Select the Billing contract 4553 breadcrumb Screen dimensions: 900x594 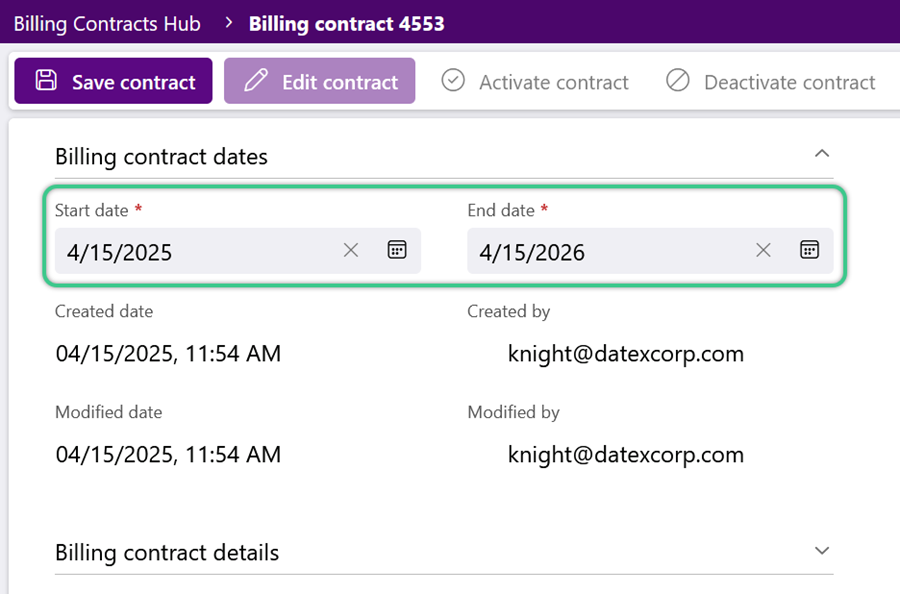(347, 24)
